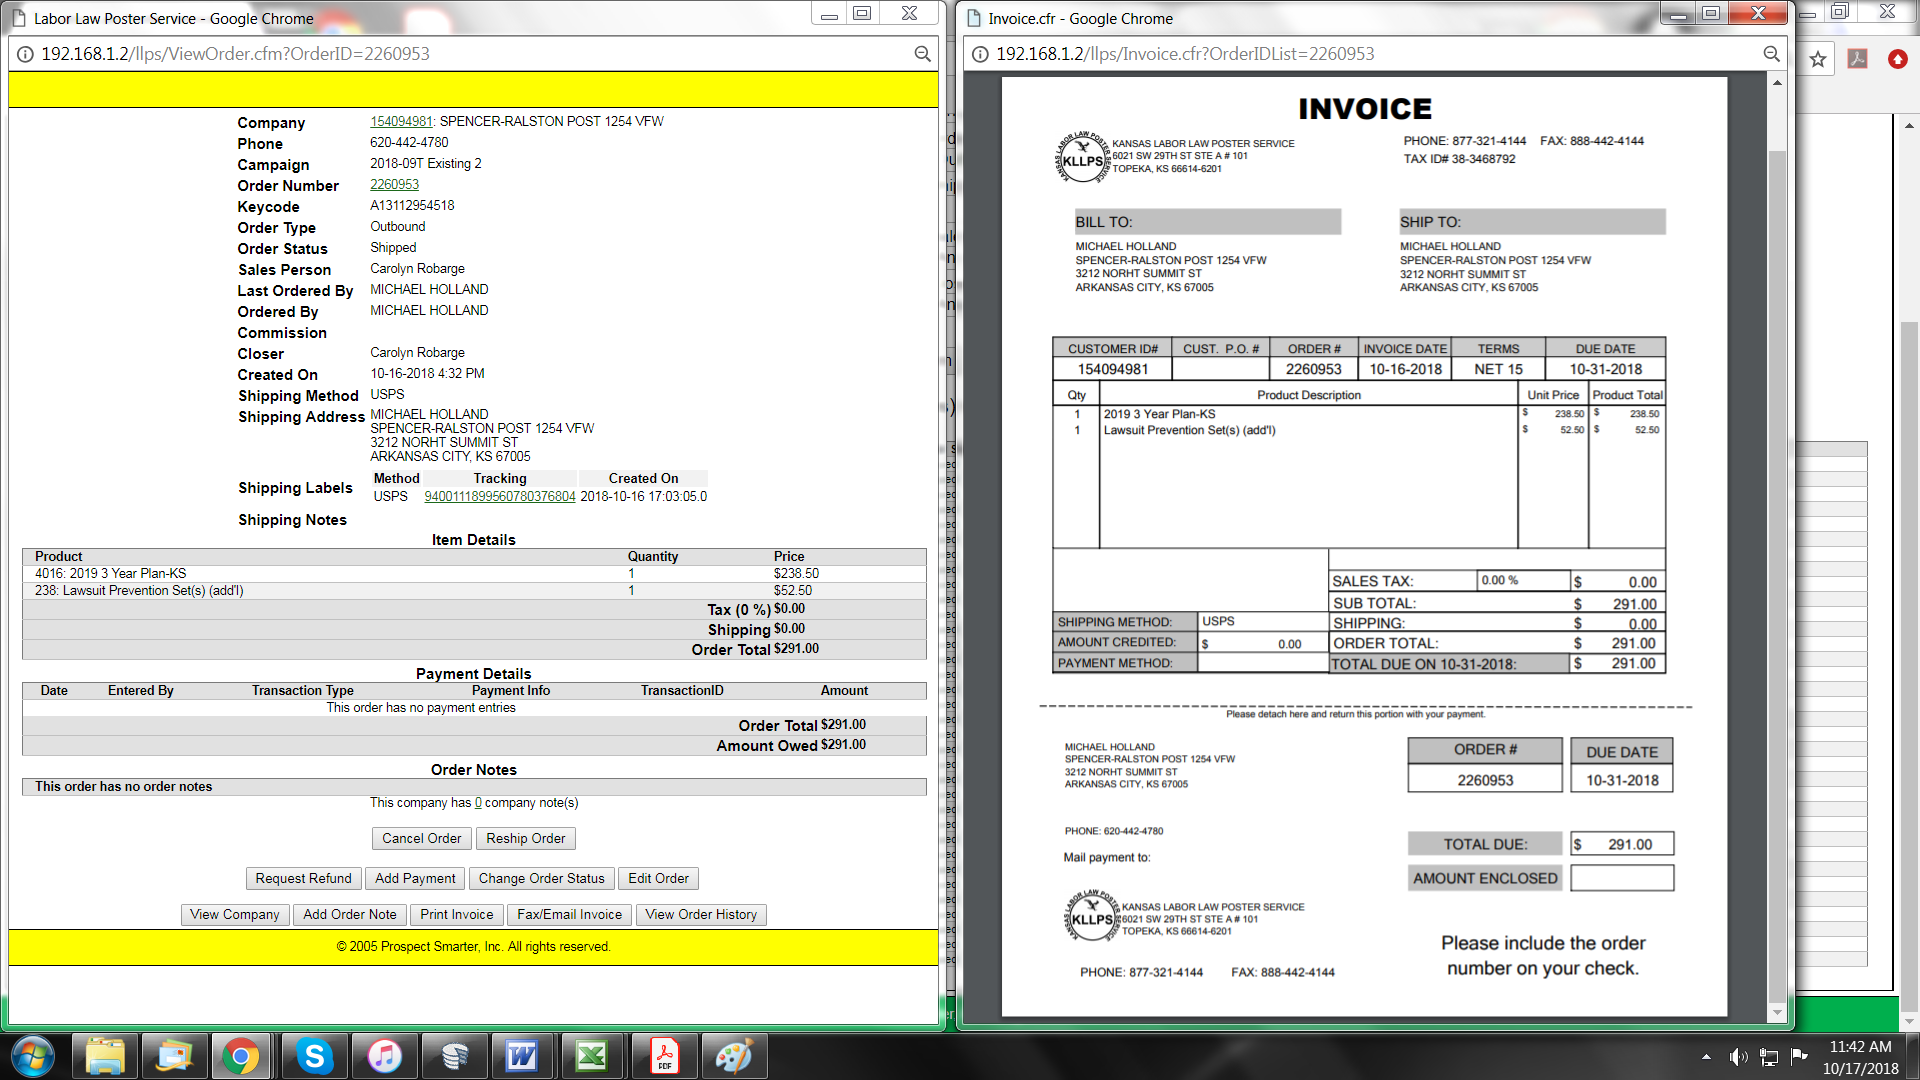Click the bookmark star icon
This screenshot has width=1920, height=1080.
pos(1817,60)
